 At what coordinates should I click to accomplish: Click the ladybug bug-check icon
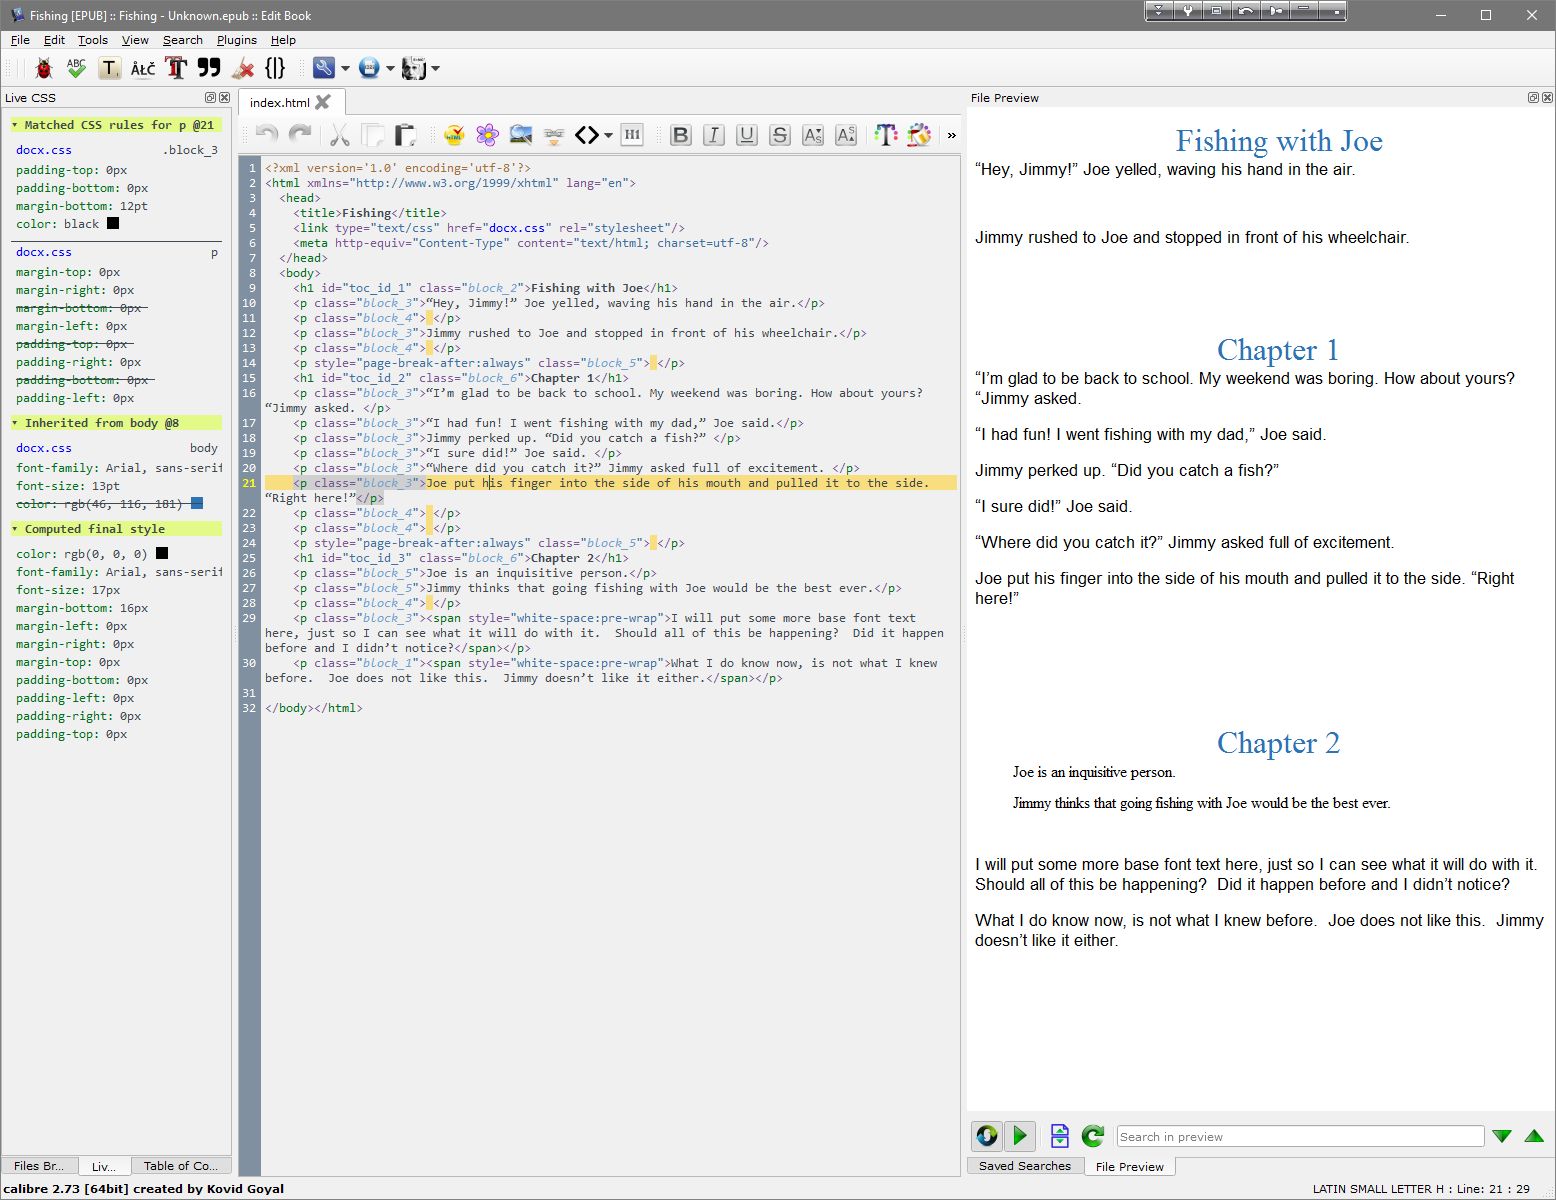click(x=43, y=68)
